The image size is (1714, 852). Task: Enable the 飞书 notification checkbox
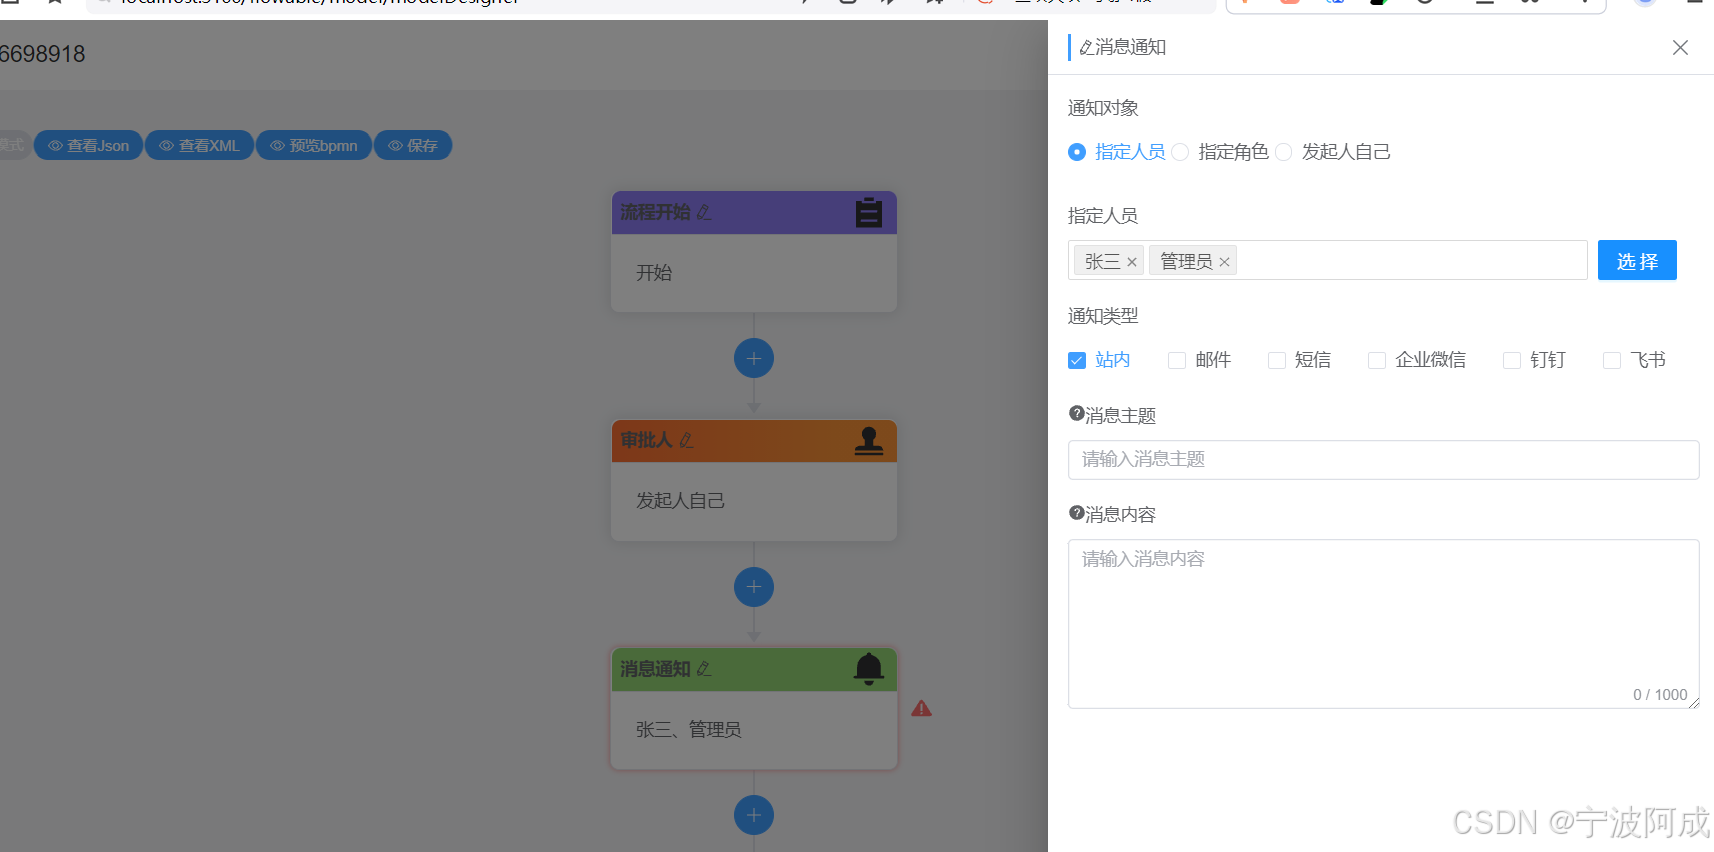pos(1612,360)
